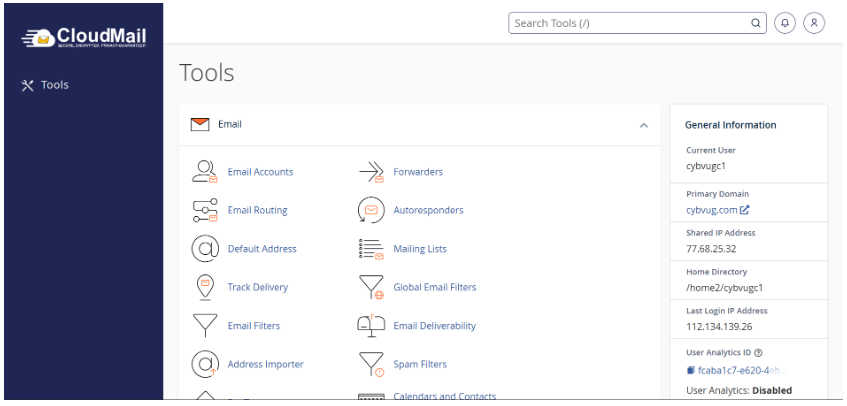
Task: Open the user account menu
Action: 814,23
